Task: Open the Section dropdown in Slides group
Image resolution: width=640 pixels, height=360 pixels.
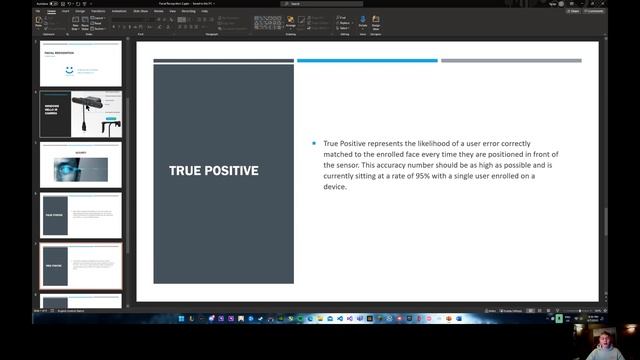Action: coord(98,29)
